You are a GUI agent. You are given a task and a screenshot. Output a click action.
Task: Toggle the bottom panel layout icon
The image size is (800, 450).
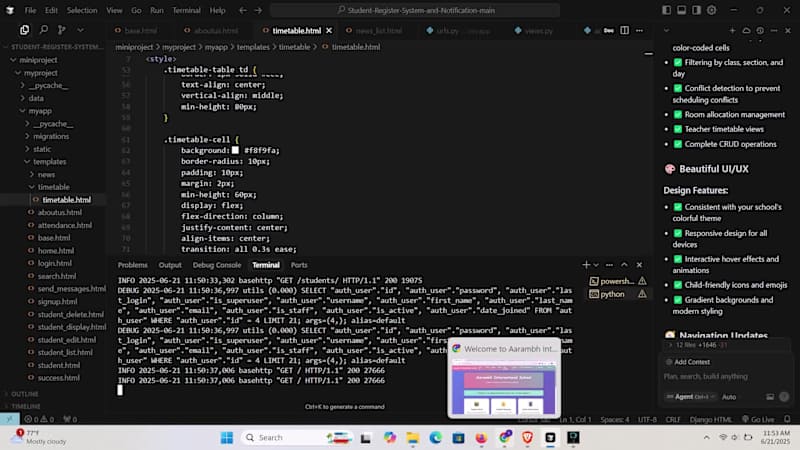[x=682, y=10]
